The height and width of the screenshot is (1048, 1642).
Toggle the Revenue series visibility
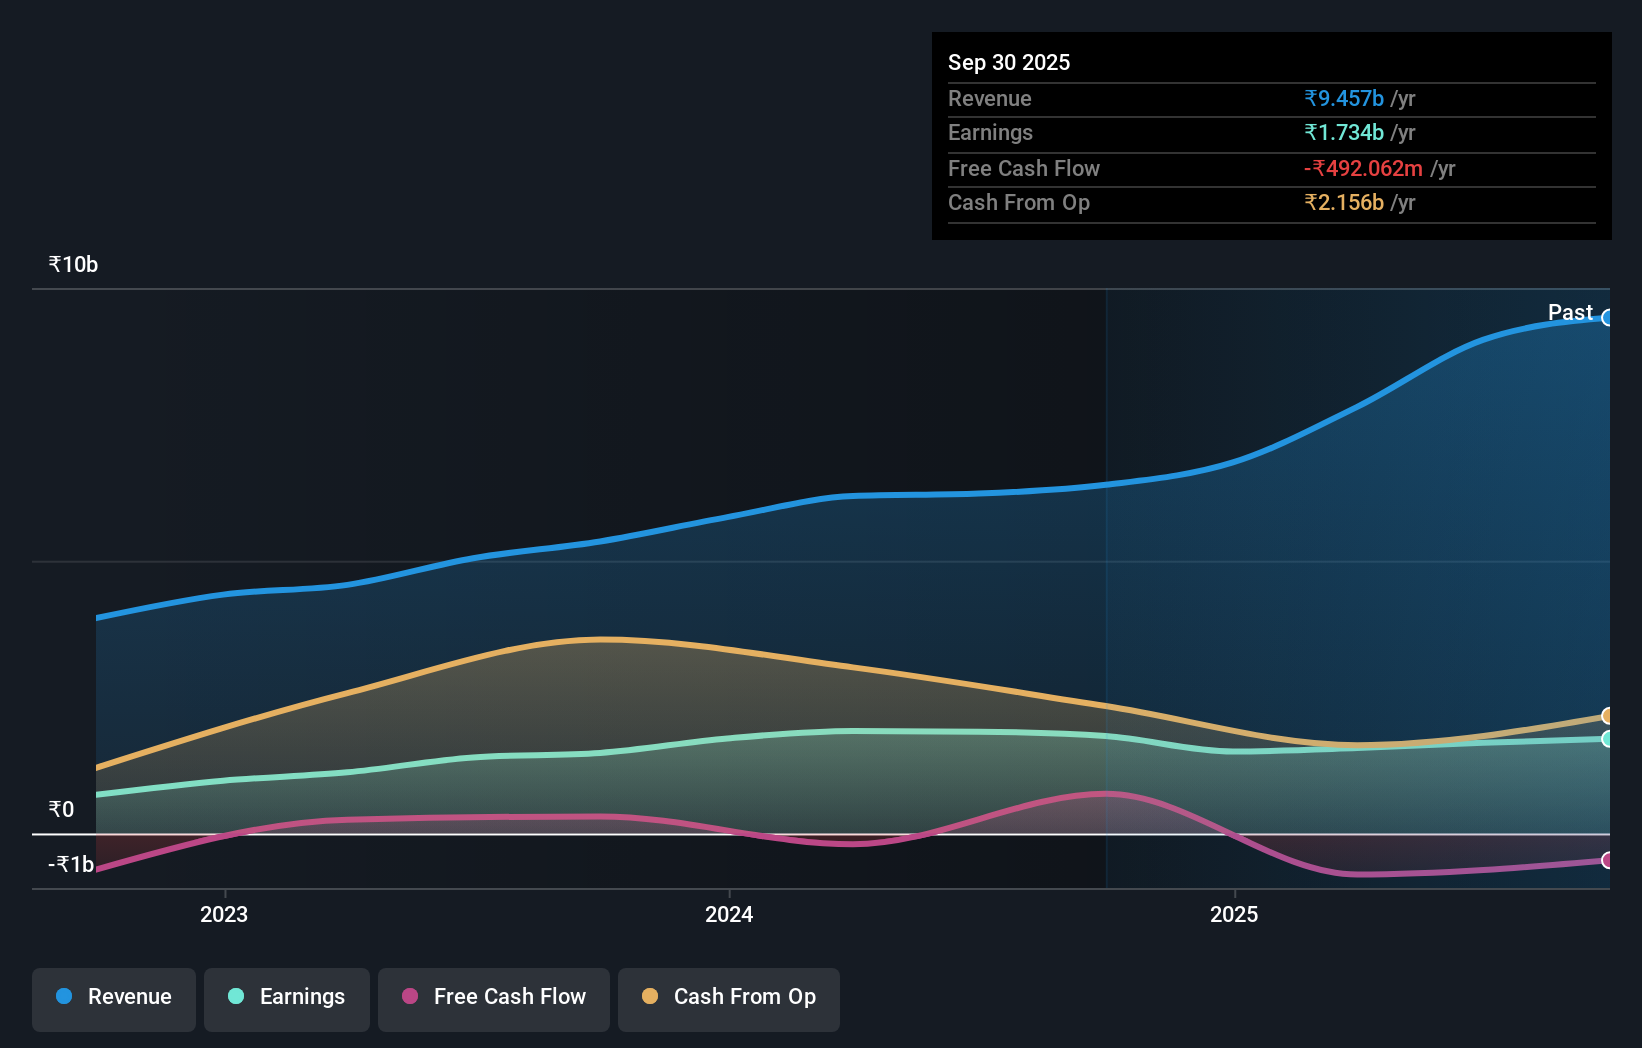[113, 996]
